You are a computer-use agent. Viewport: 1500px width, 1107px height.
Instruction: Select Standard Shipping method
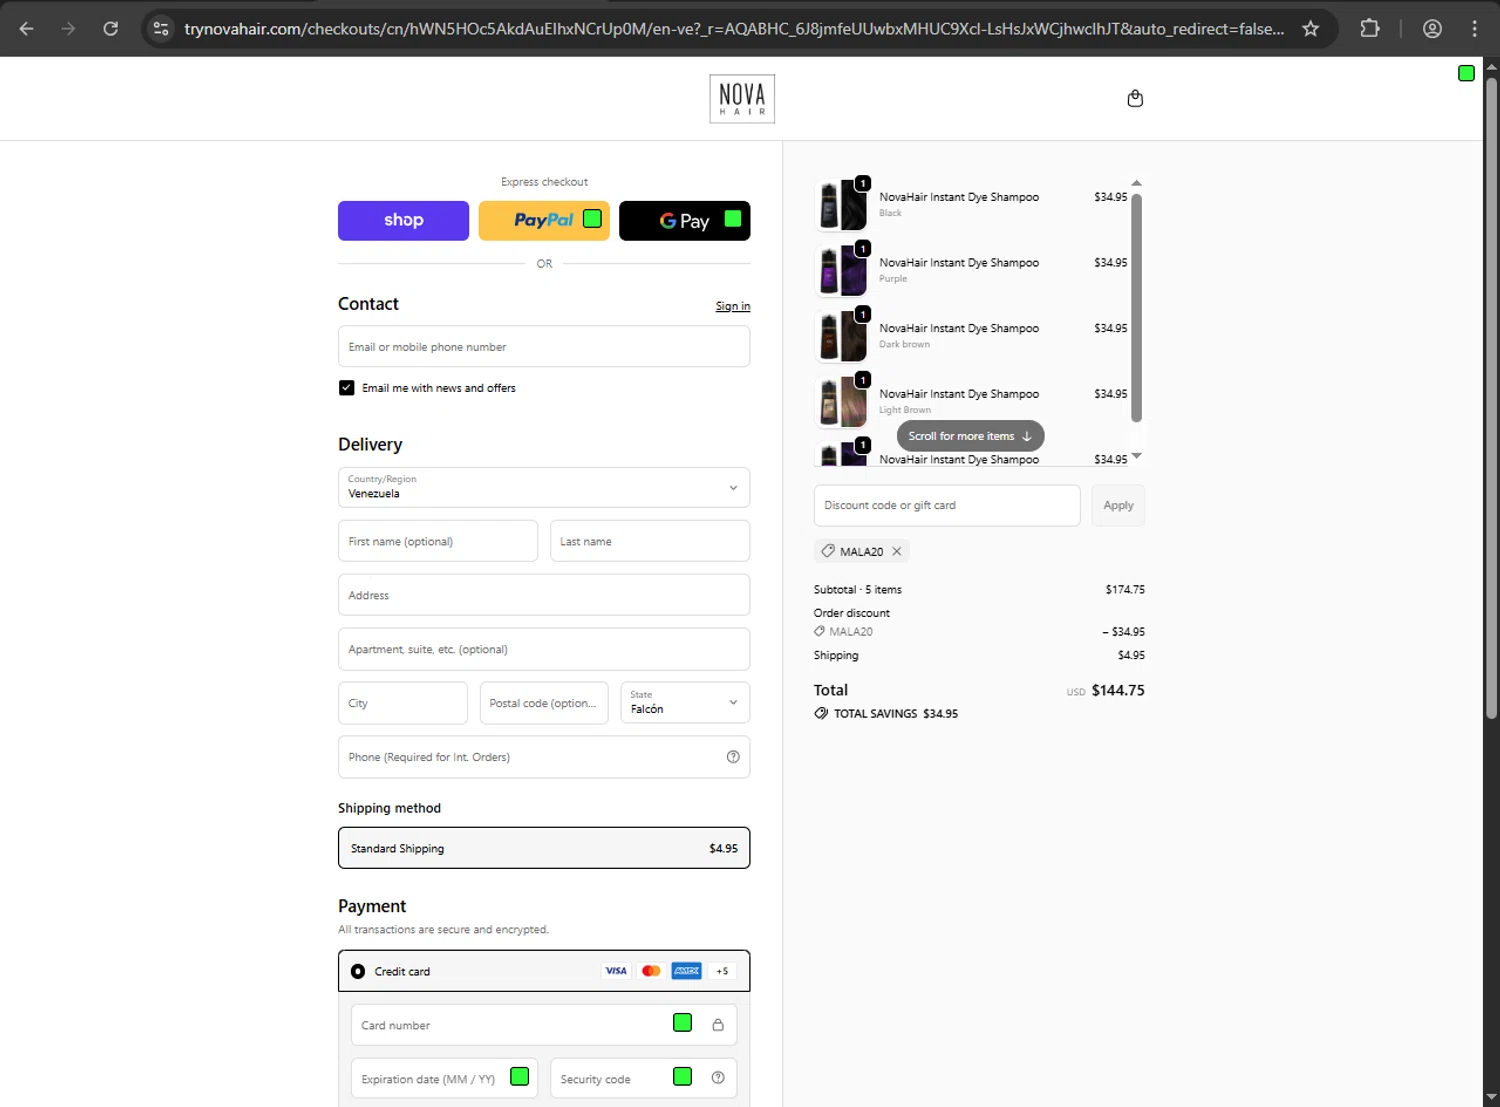544,848
